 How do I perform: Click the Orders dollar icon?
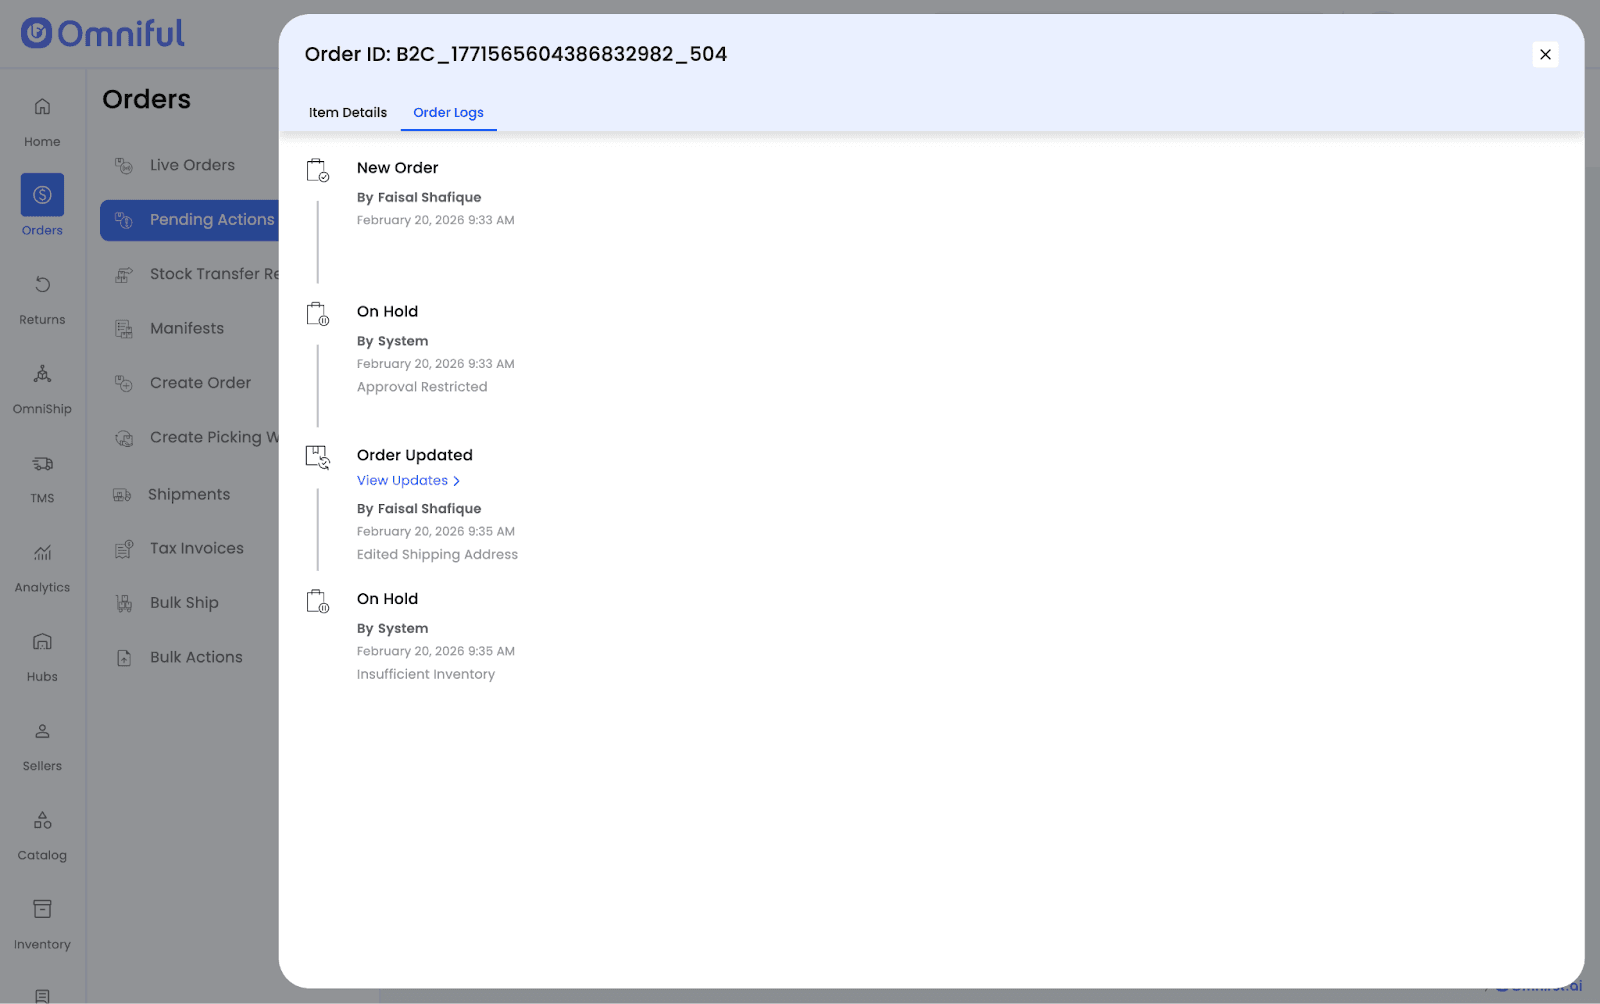tap(42, 195)
